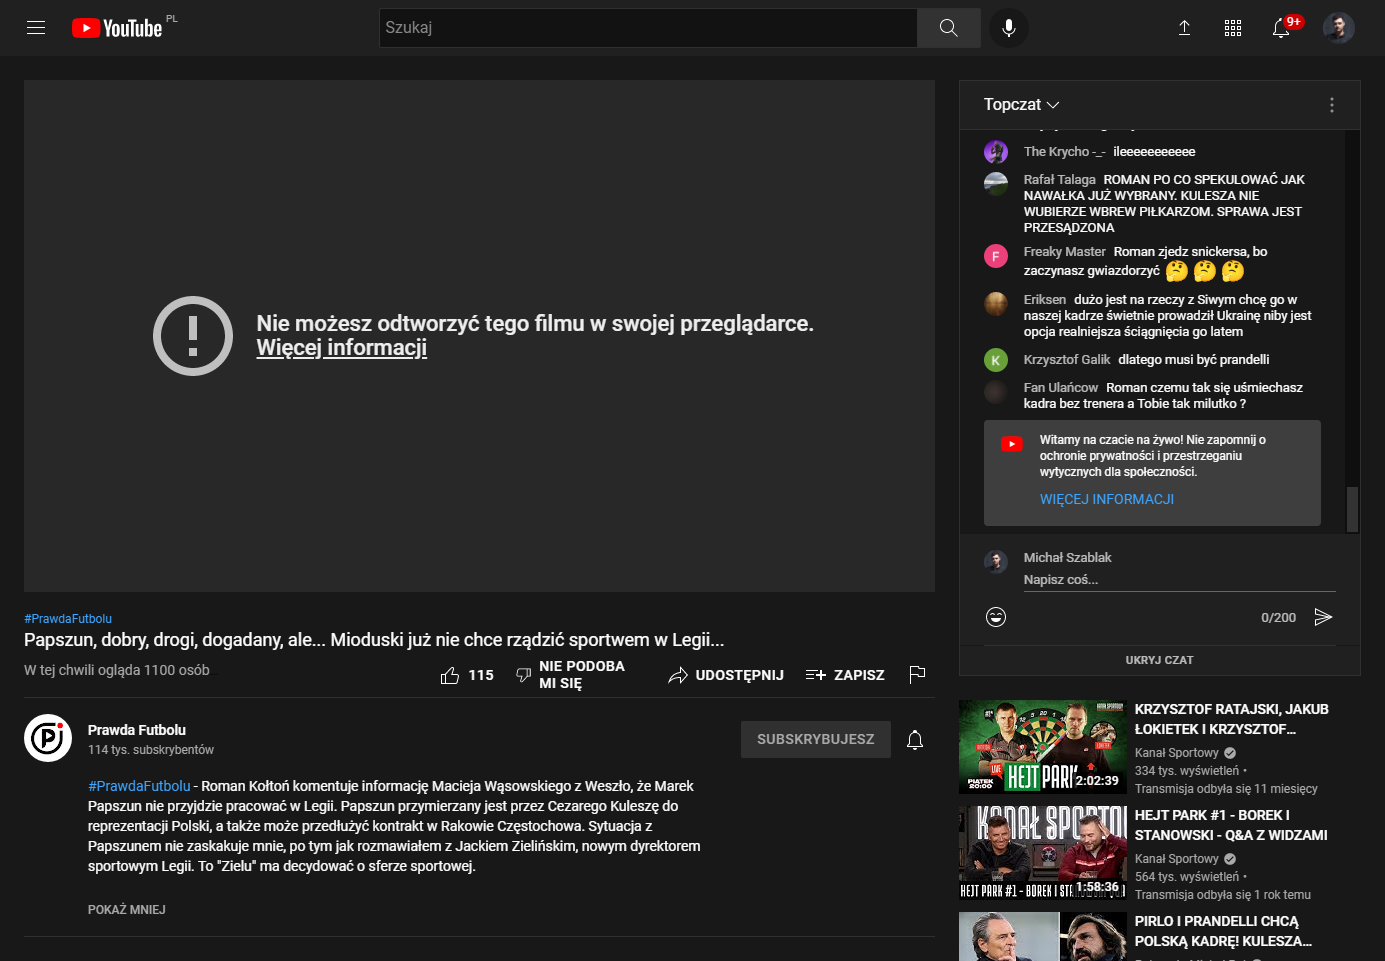This screenshot has height=961, width=1385.
Task: Open Prawda Futbolu channel avatar
Action: 48,738
